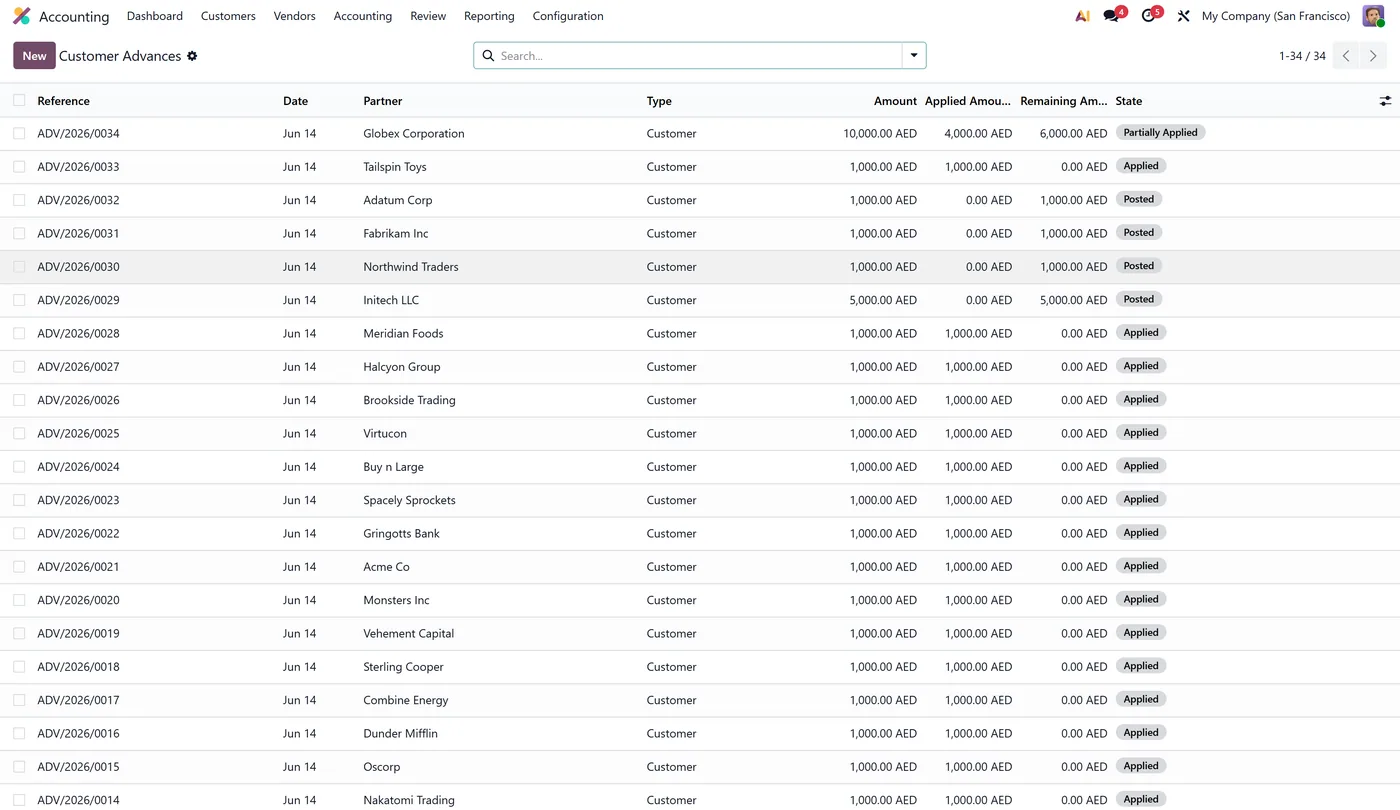This screenshot has height=810, width=1400.
Task: Toggle the select-all header checkbox
Action: point(19,100)
